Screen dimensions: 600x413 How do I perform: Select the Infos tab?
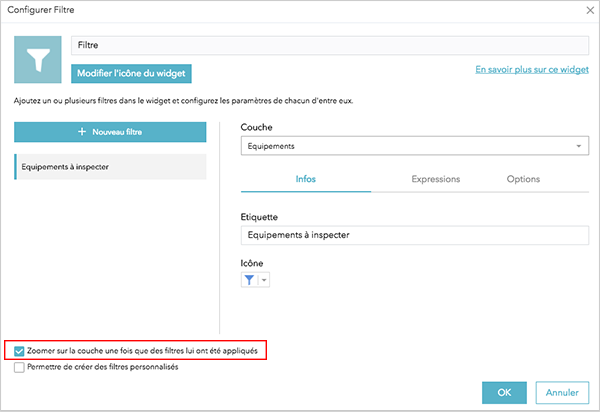pyautogui.click(x=305, y=179)
